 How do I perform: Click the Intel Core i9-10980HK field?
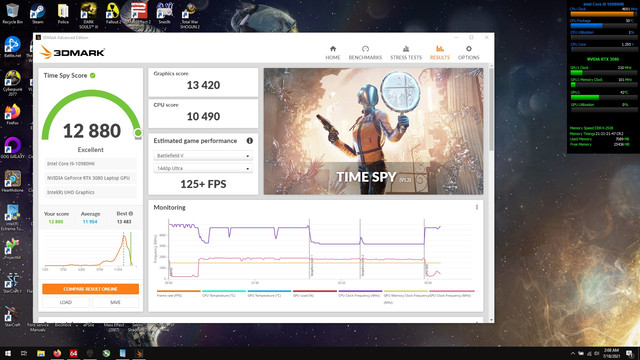click(90, 164)
